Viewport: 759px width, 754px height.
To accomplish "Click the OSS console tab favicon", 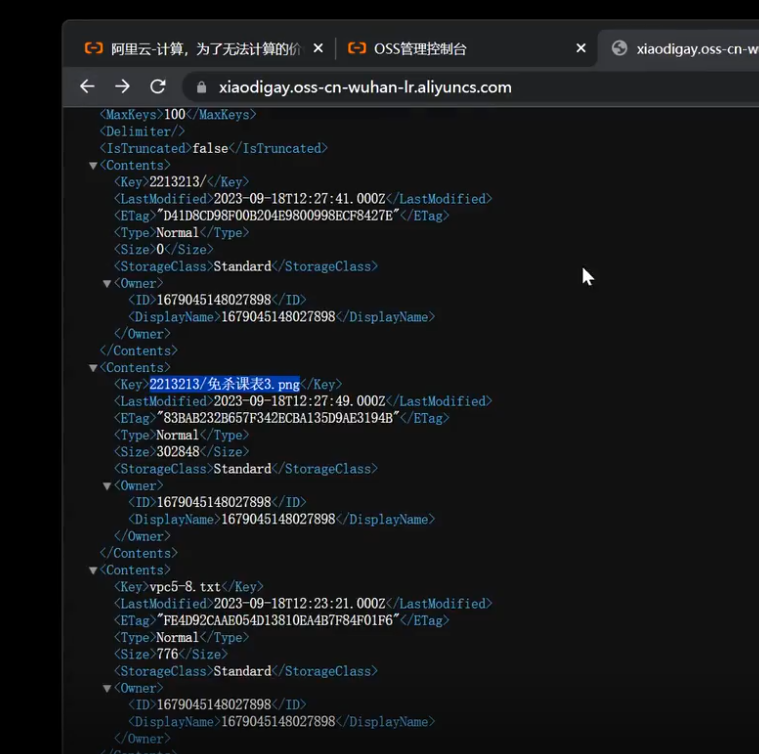I will coord(357,48).
